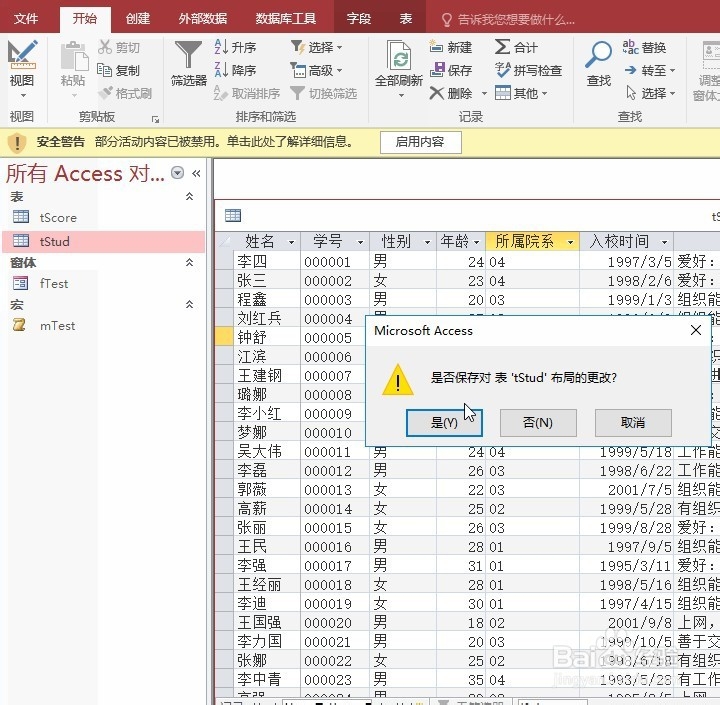The image size is (720, 705).
Task: Click Toggle Filter (切换筛选)
Action: [324, 93]
